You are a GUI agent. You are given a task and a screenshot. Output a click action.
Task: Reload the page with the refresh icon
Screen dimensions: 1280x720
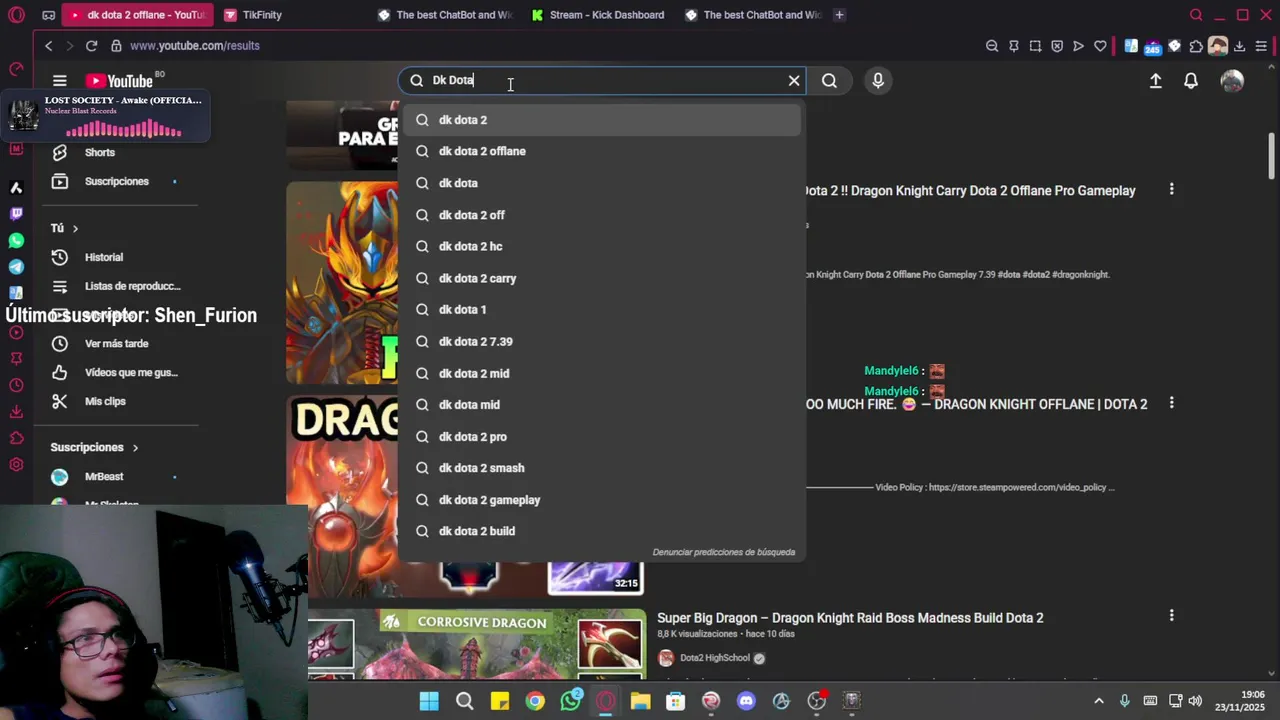91,46
